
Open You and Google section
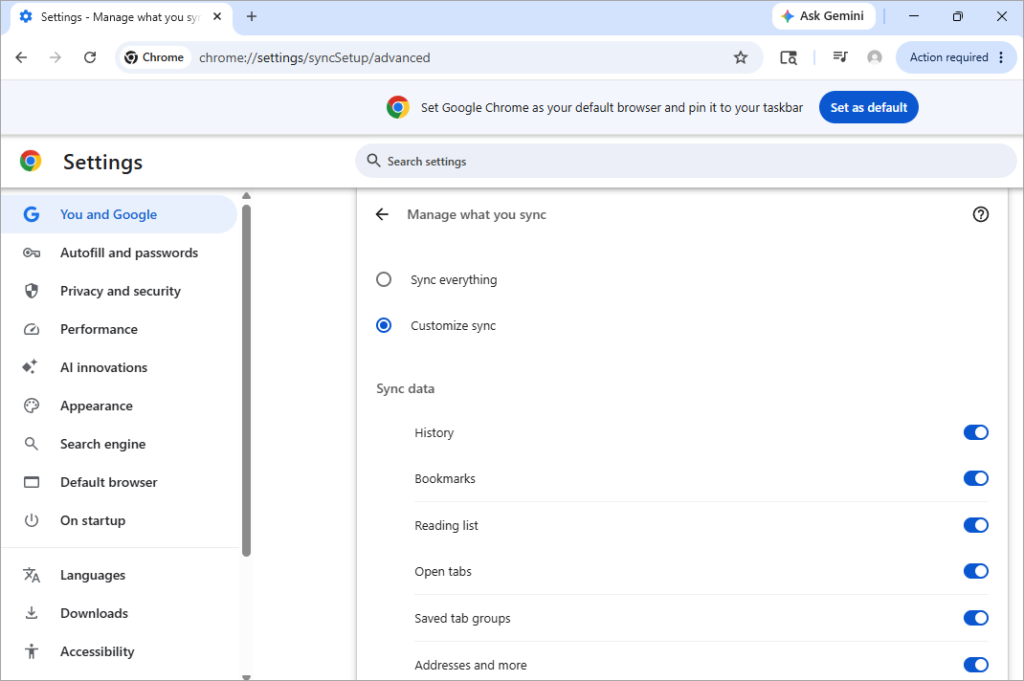pyautogui.click(x=118, y=214)
